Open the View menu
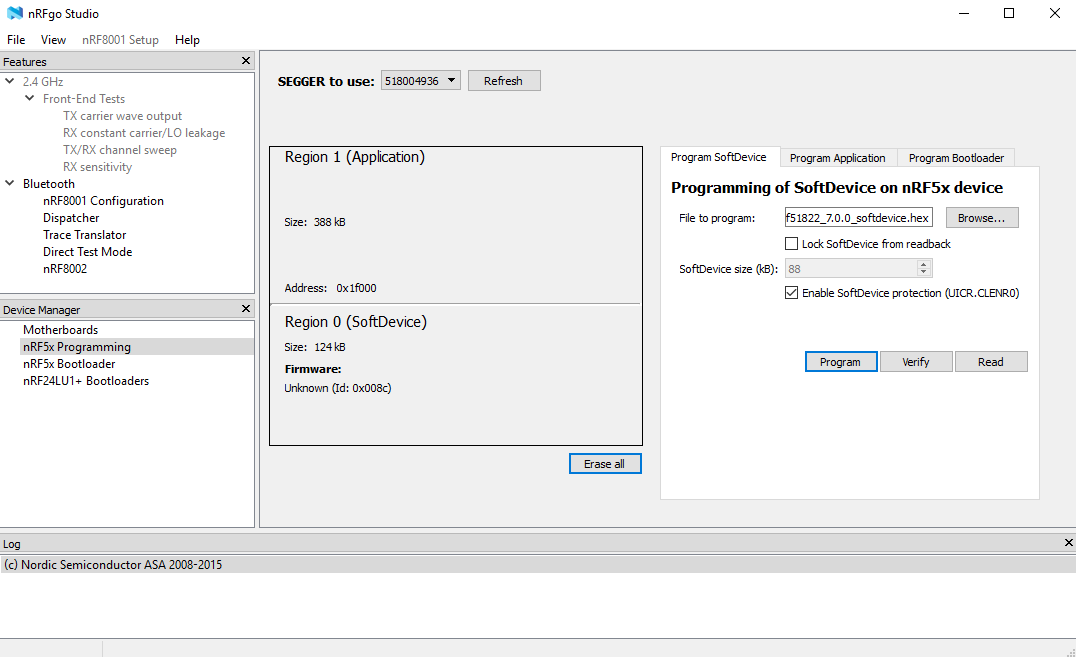 (x=53, y=40)
